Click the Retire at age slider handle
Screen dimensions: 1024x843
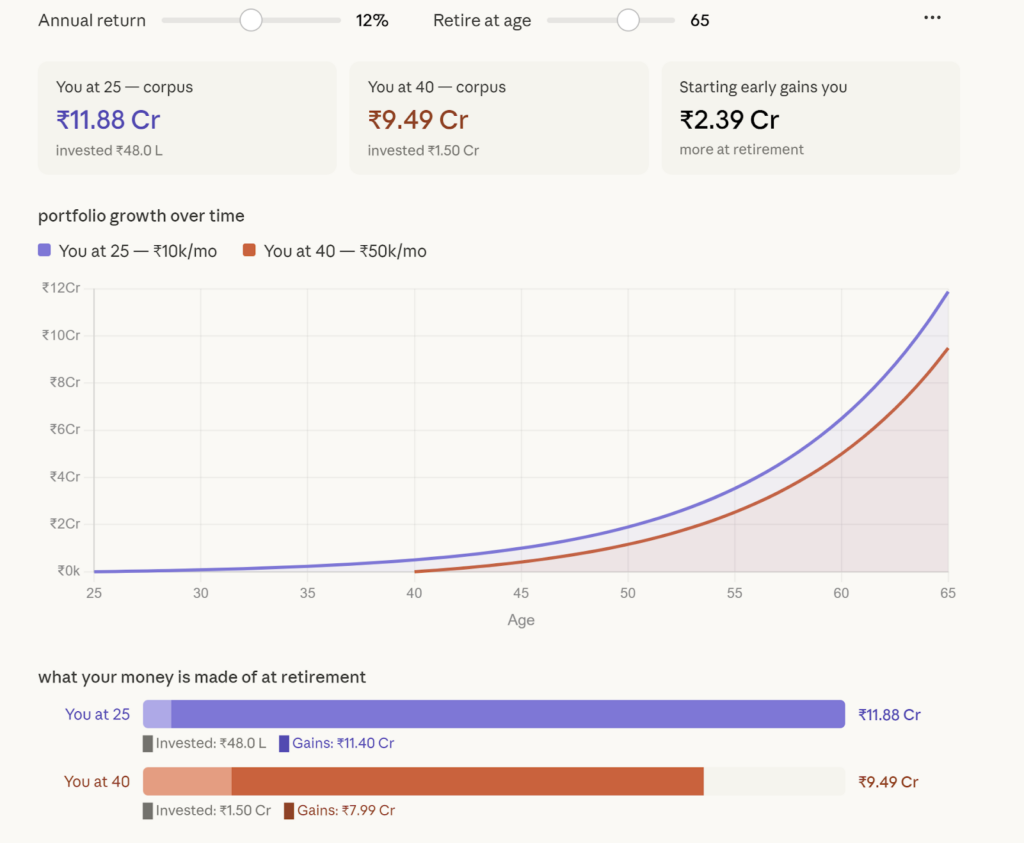tap(628, 20)
